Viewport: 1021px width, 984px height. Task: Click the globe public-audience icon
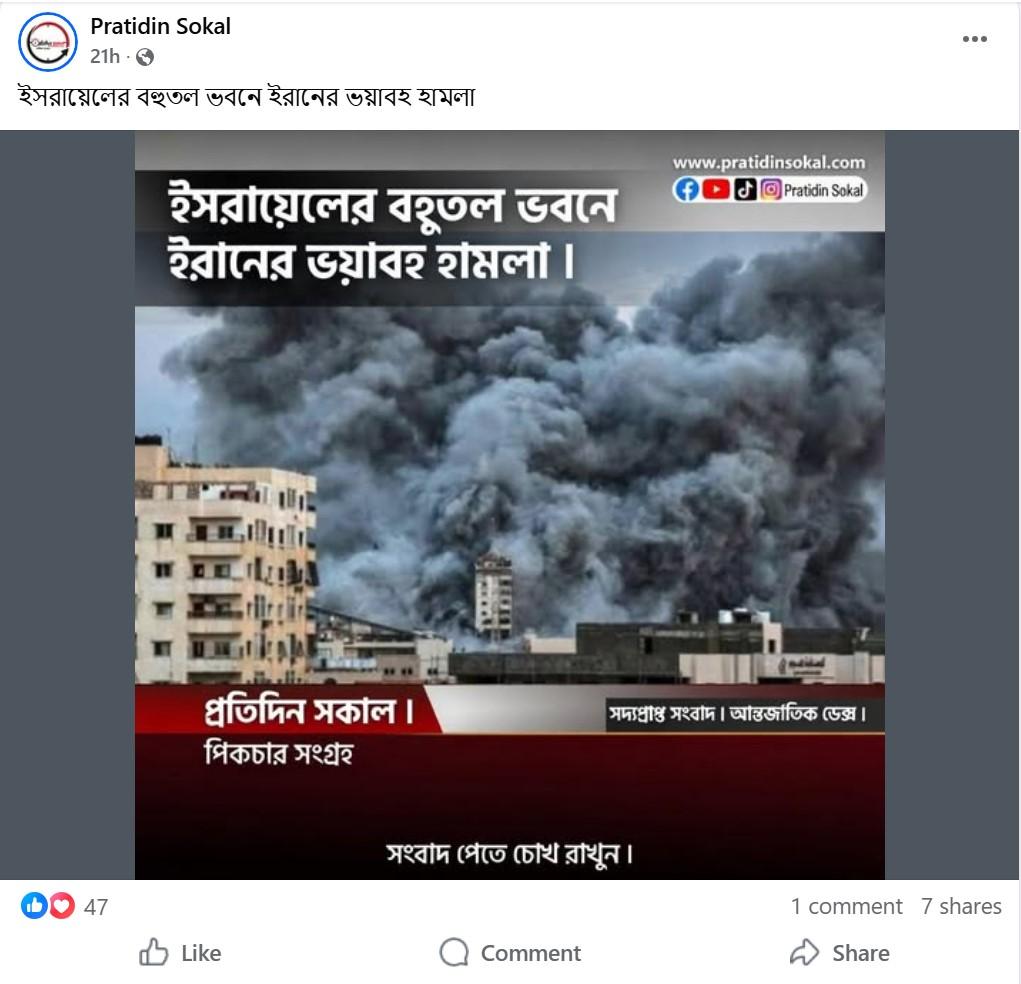145,57
